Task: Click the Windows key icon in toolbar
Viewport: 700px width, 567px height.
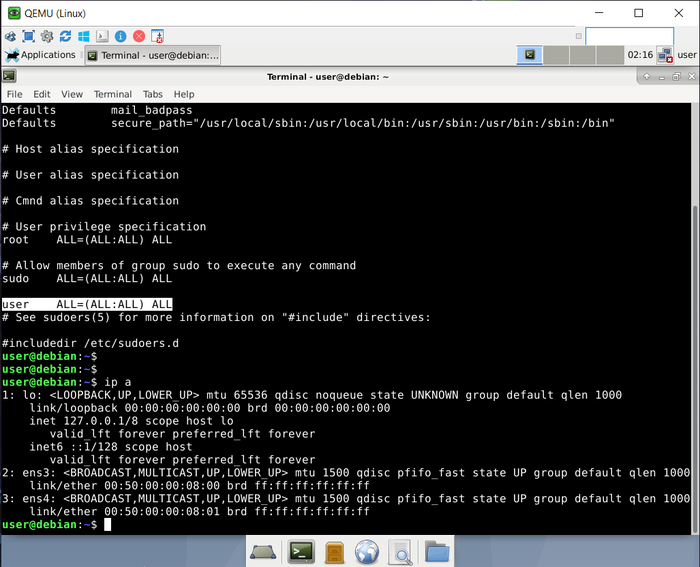Action: tap(83, 36)
